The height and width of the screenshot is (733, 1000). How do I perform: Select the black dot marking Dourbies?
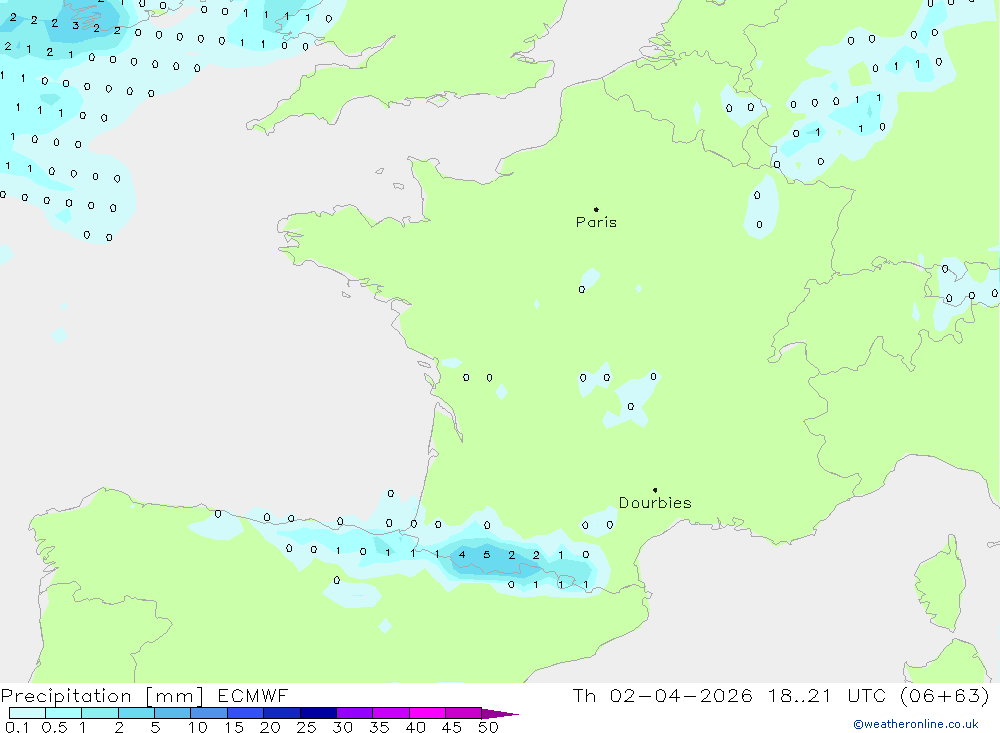(x=655, y=490)
